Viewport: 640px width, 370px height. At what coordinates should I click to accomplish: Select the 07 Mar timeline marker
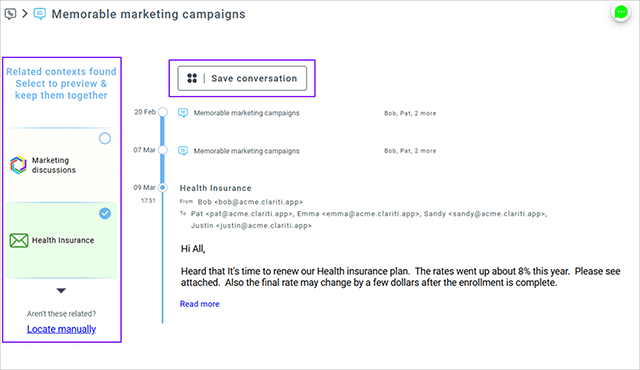pyautogui.click(x=163, y=150)
